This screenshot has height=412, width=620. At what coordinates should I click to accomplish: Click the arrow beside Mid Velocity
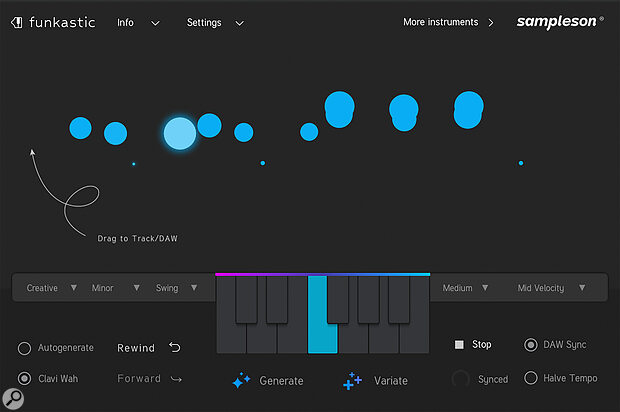582,287
